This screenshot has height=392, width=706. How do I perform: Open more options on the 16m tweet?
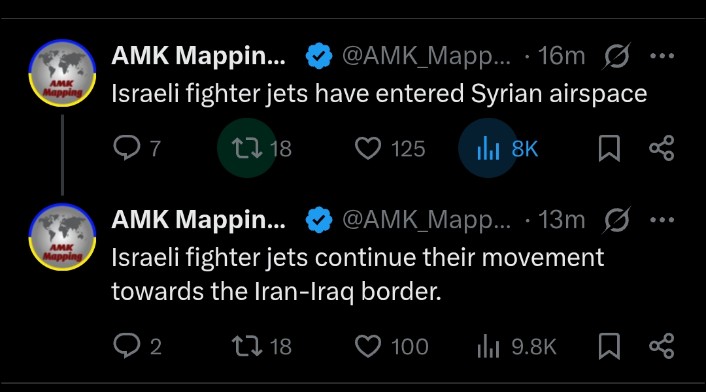662,56
